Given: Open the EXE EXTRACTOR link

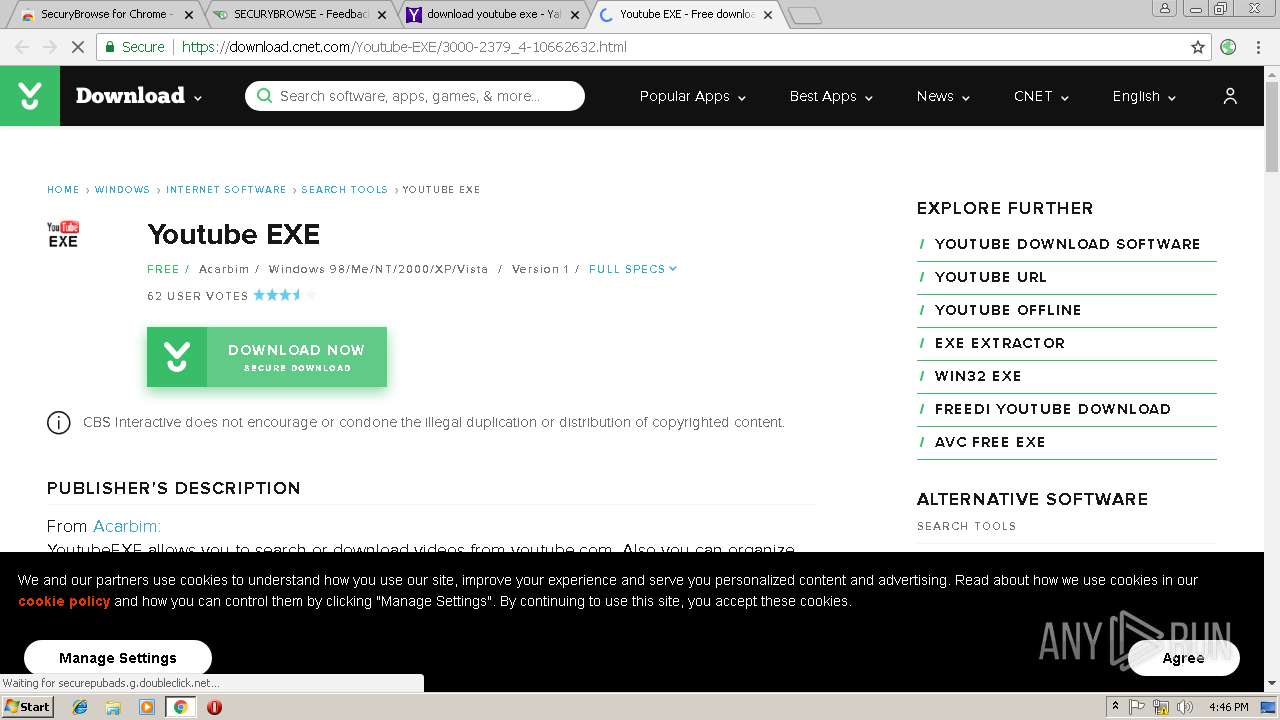Looking at the screenshot, I should [x=1000, y=343].
